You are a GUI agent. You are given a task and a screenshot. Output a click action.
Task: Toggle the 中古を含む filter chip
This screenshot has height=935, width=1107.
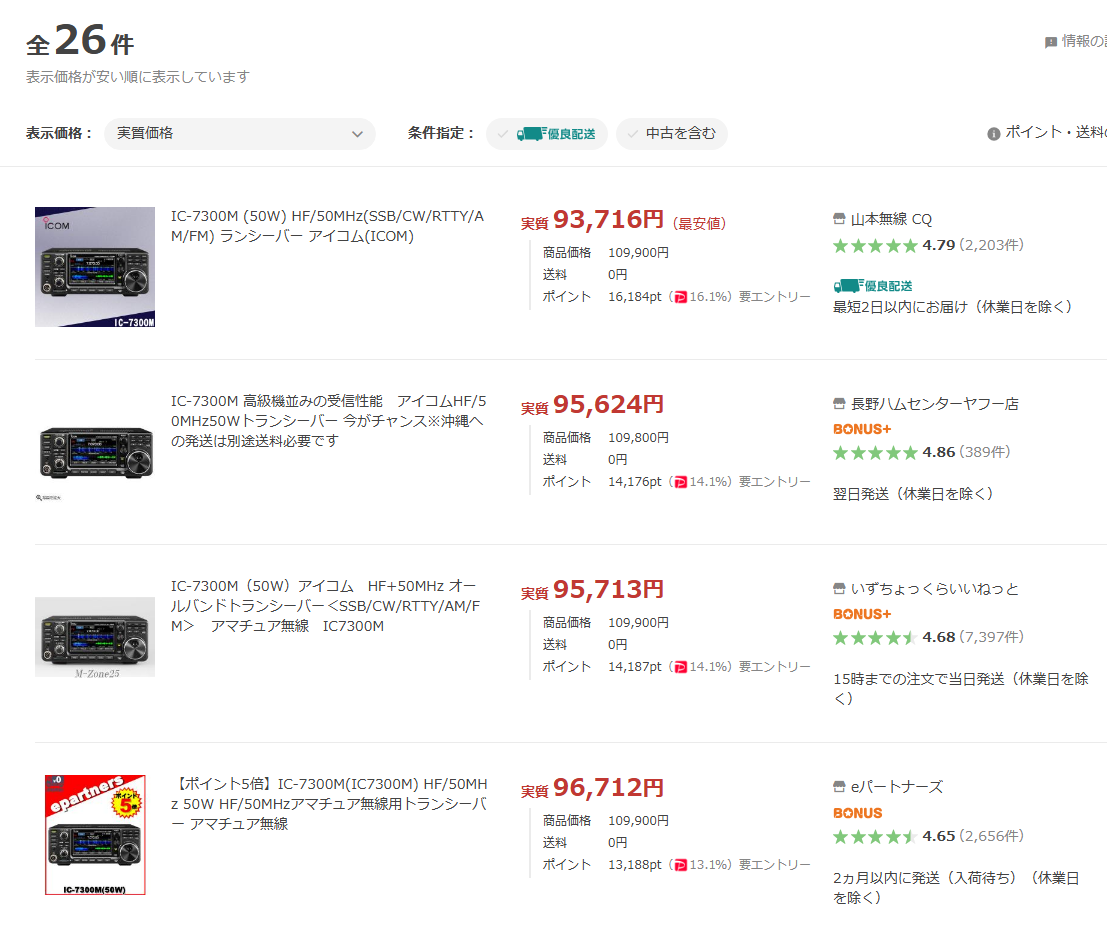671,133
